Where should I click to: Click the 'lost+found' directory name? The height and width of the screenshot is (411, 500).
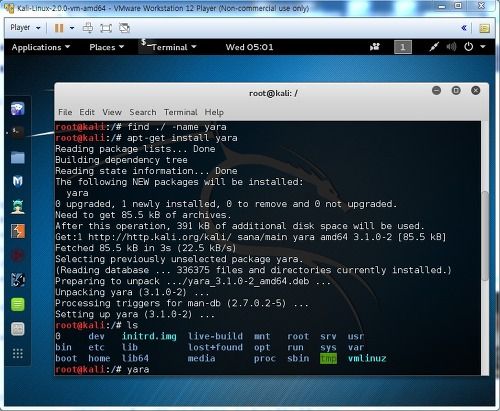point(215,347)
